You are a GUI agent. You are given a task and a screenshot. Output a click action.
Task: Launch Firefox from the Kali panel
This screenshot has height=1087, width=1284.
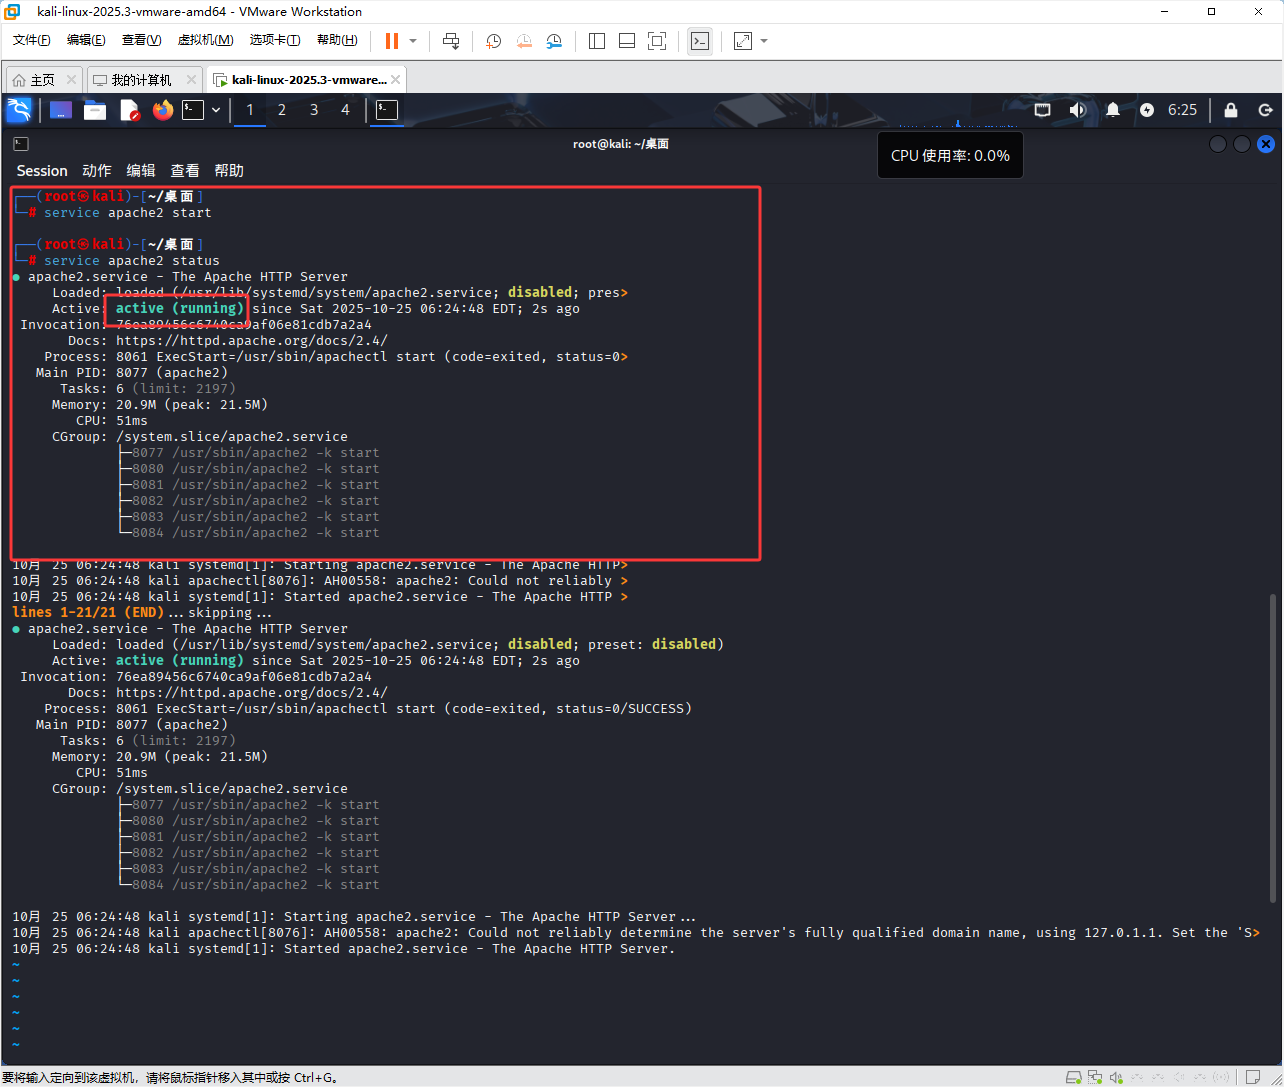163,110
